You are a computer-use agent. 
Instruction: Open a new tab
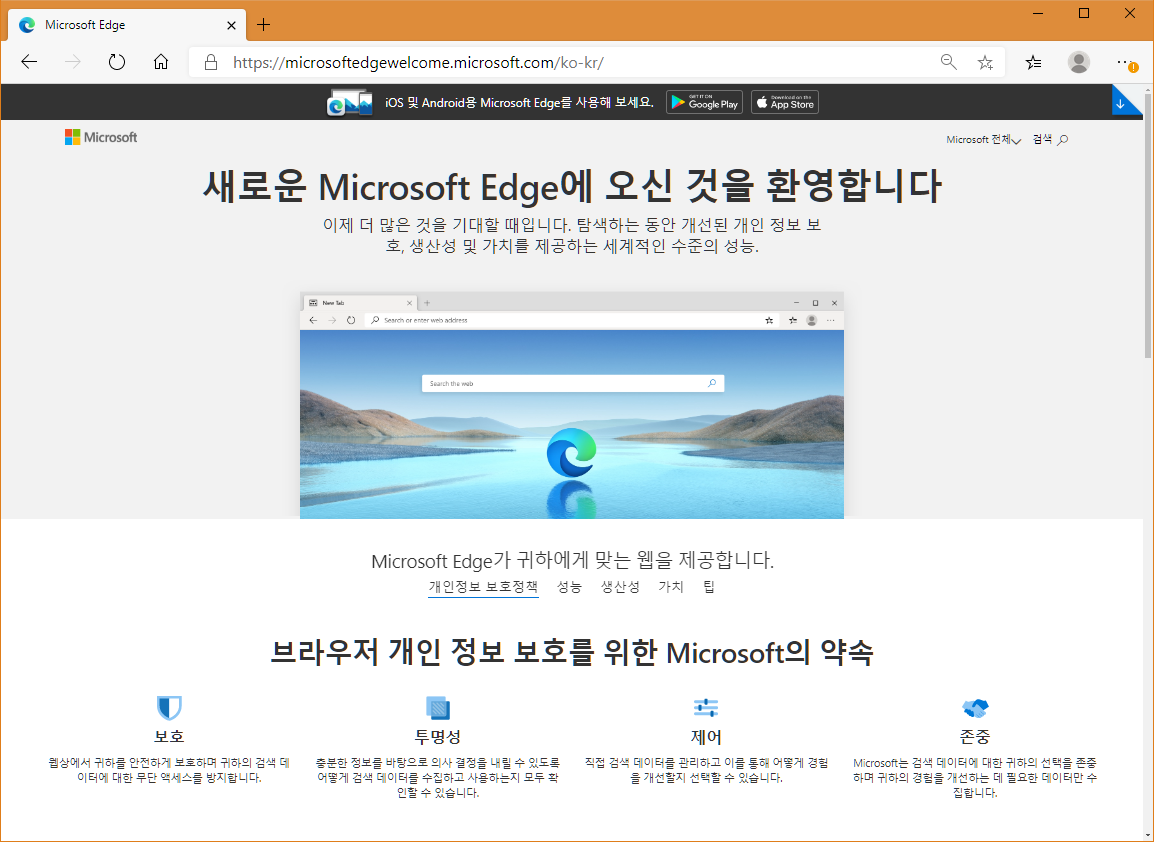[263, 25]
